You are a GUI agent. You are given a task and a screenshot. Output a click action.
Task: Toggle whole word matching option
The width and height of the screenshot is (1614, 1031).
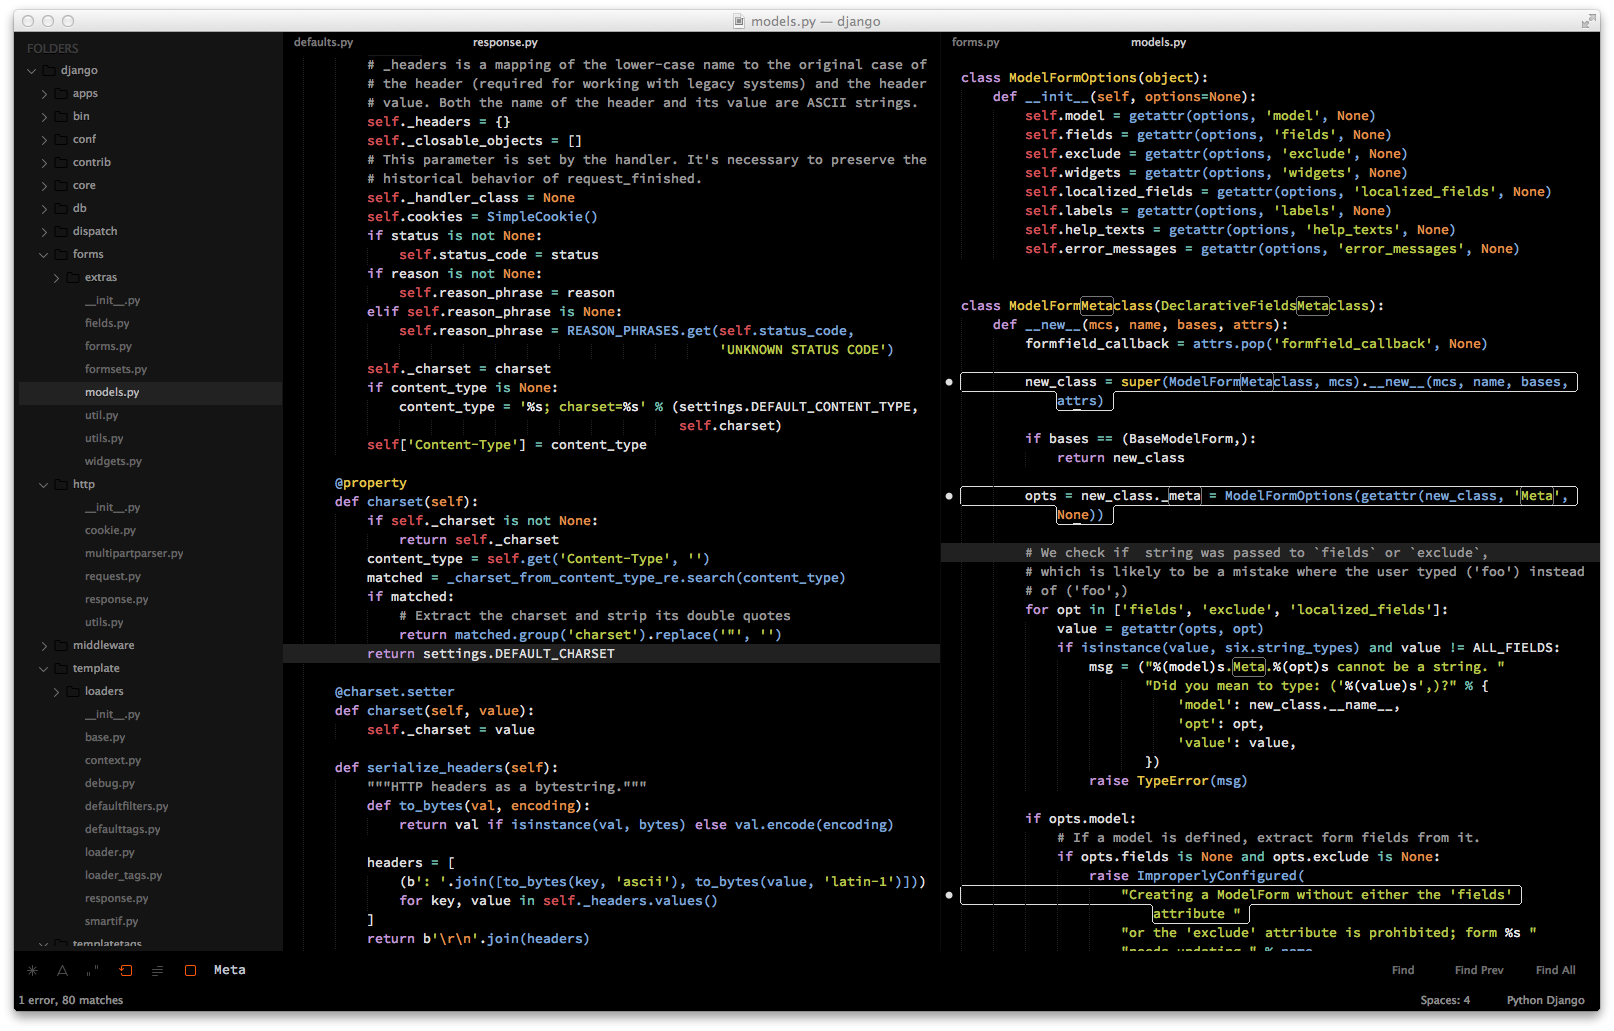[x=93, y=970]
